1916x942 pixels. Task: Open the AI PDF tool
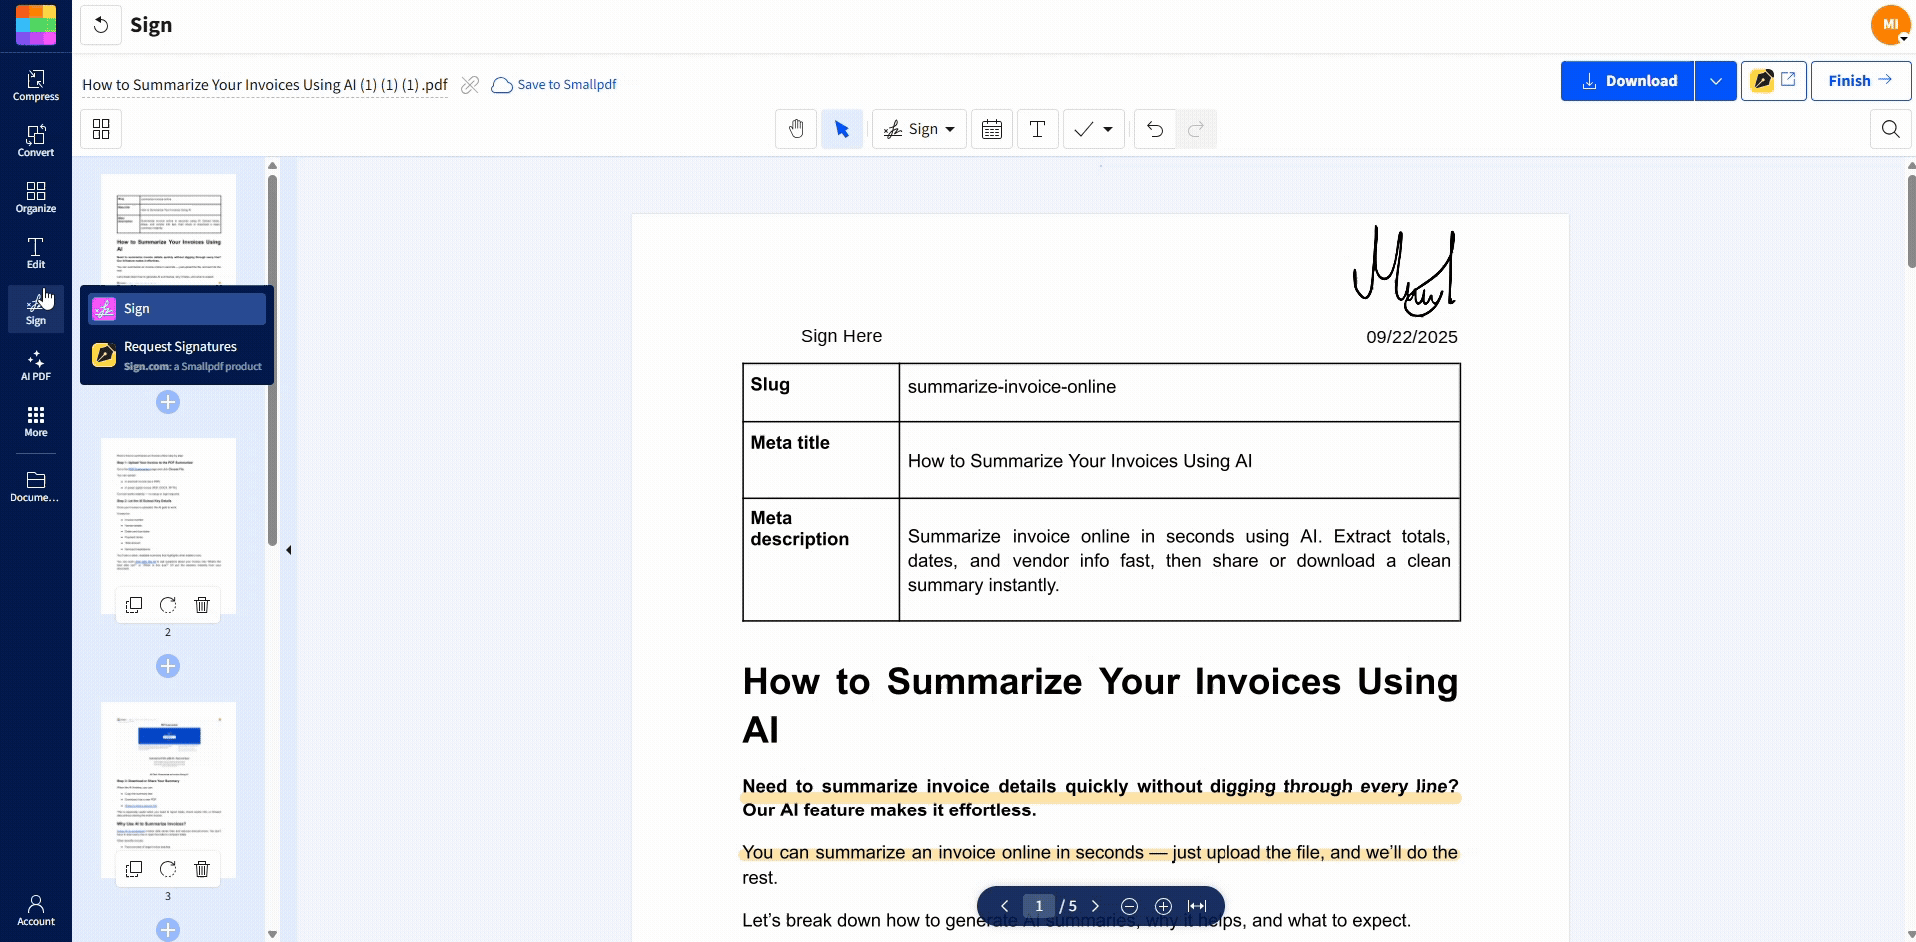[35, 365]
